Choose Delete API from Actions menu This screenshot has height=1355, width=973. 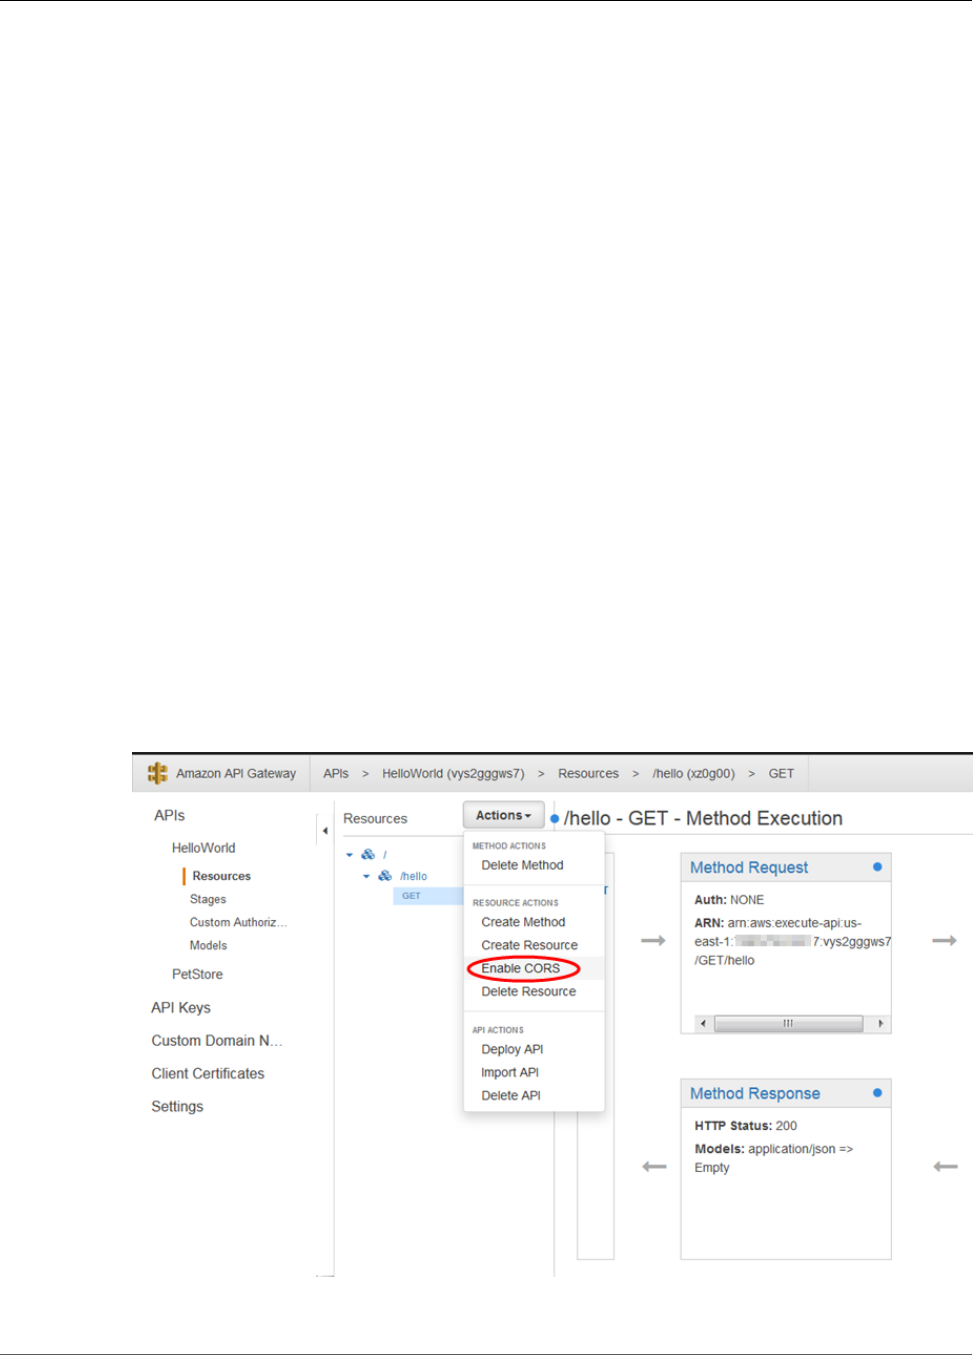[511, 1095]
